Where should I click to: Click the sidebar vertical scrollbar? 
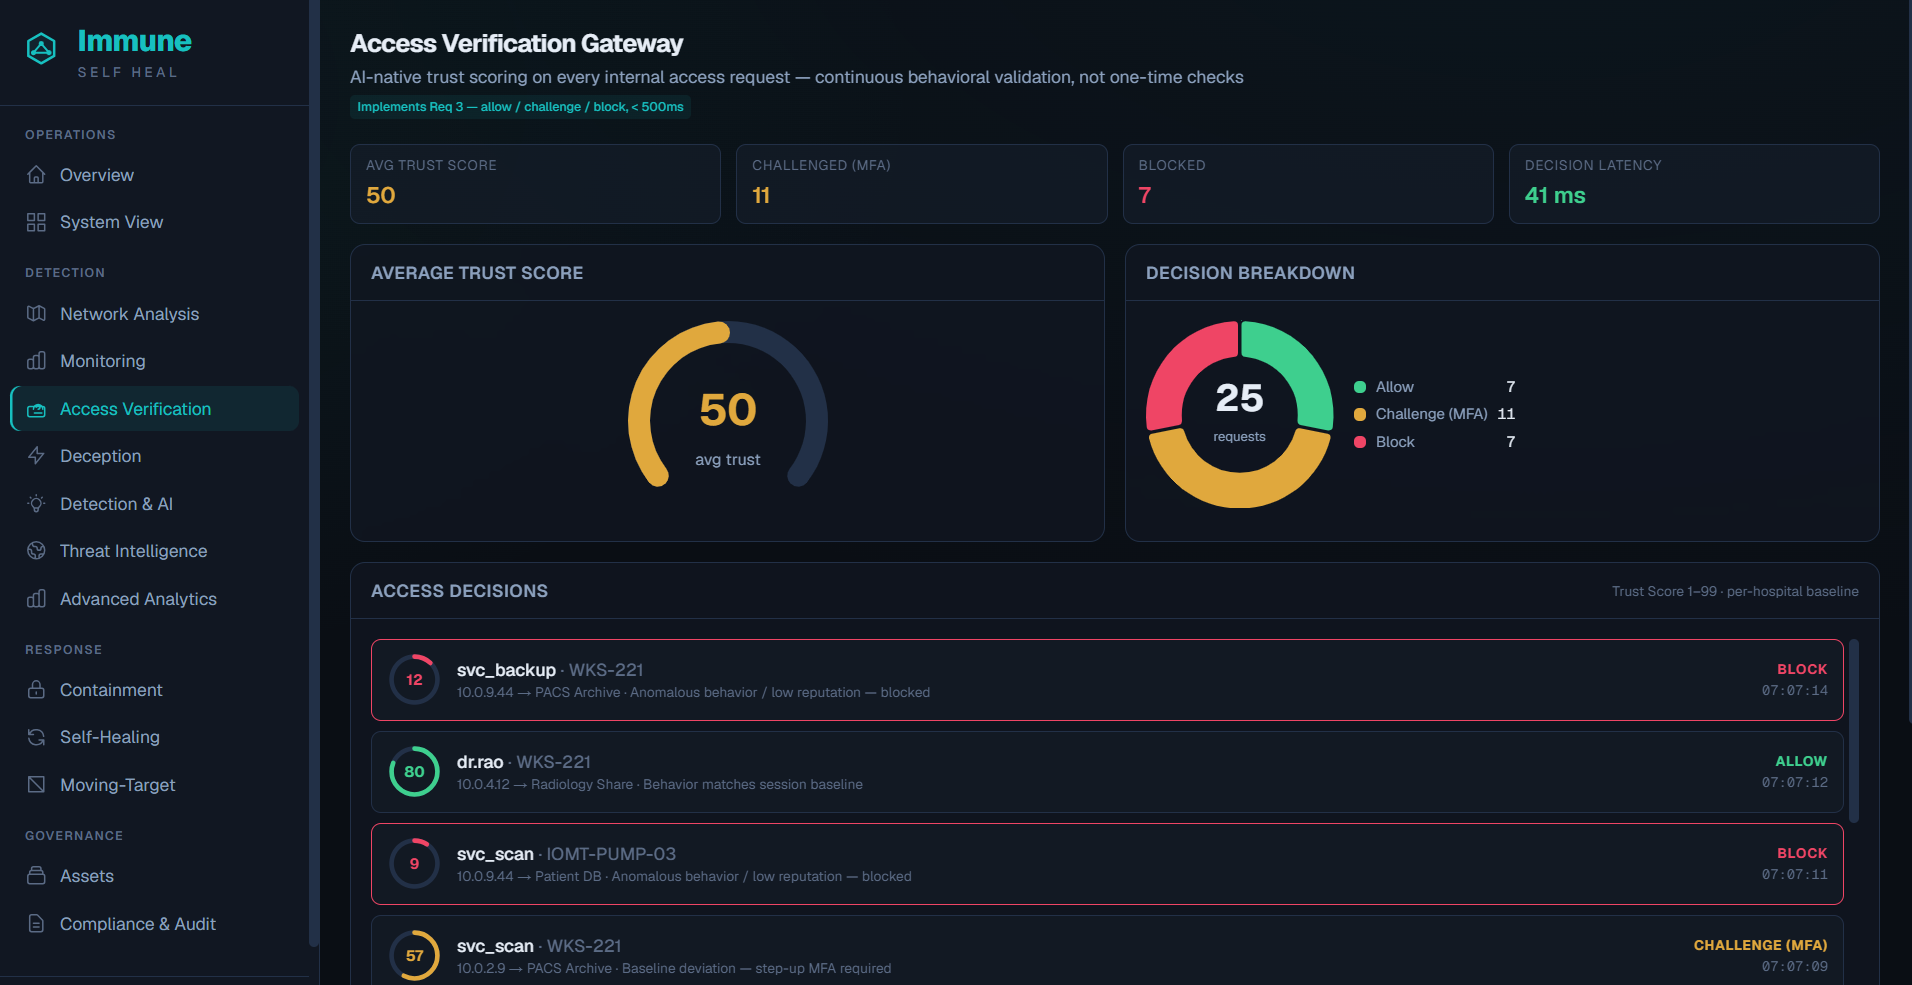[314, 473]
